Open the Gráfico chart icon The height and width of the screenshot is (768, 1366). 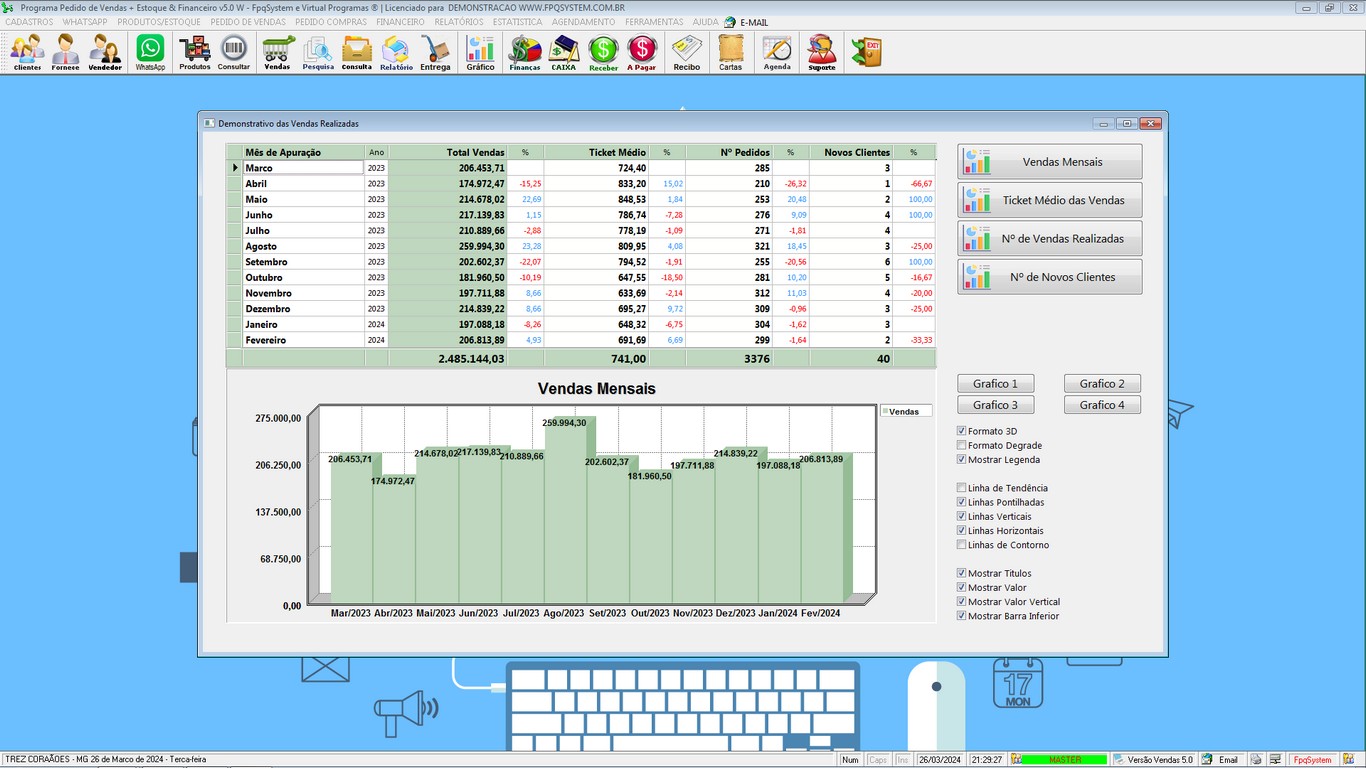[x=480, y=52]
